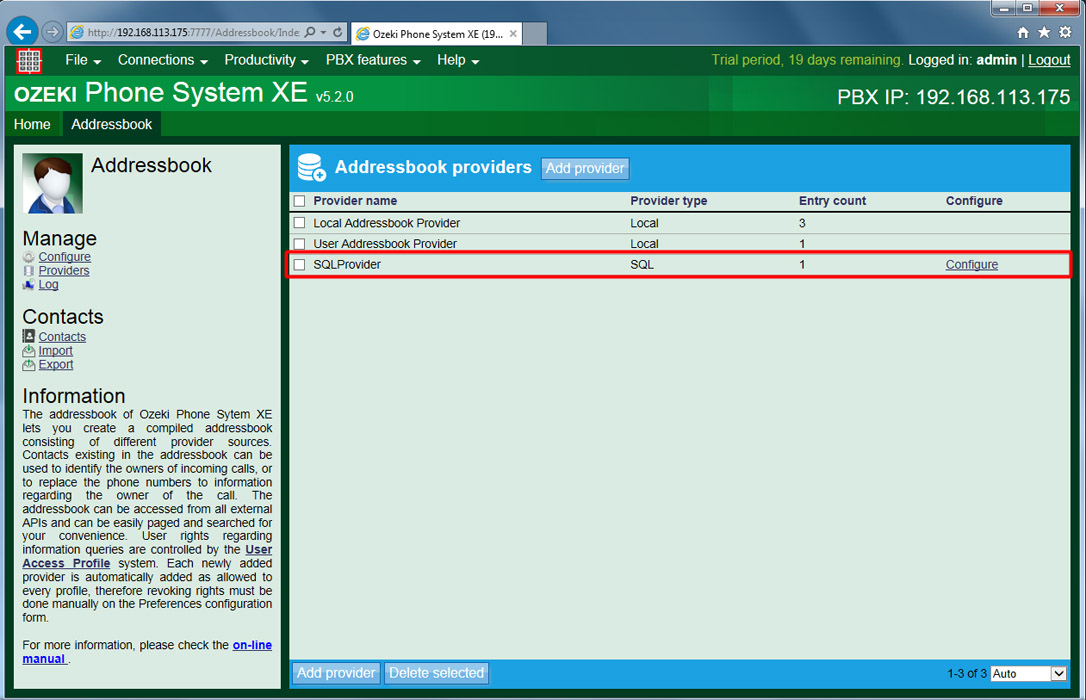
Task: Expand the address bar dropdown arrow
Action: coord(323,32)
